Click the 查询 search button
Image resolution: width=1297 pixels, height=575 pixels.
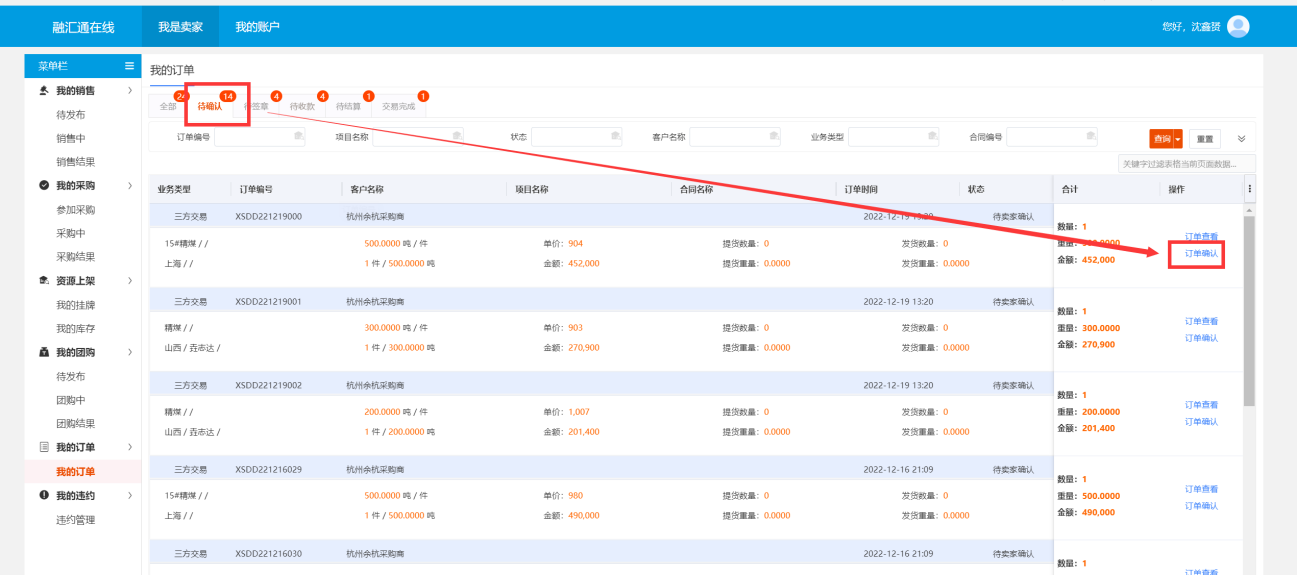click(1161, 139)
